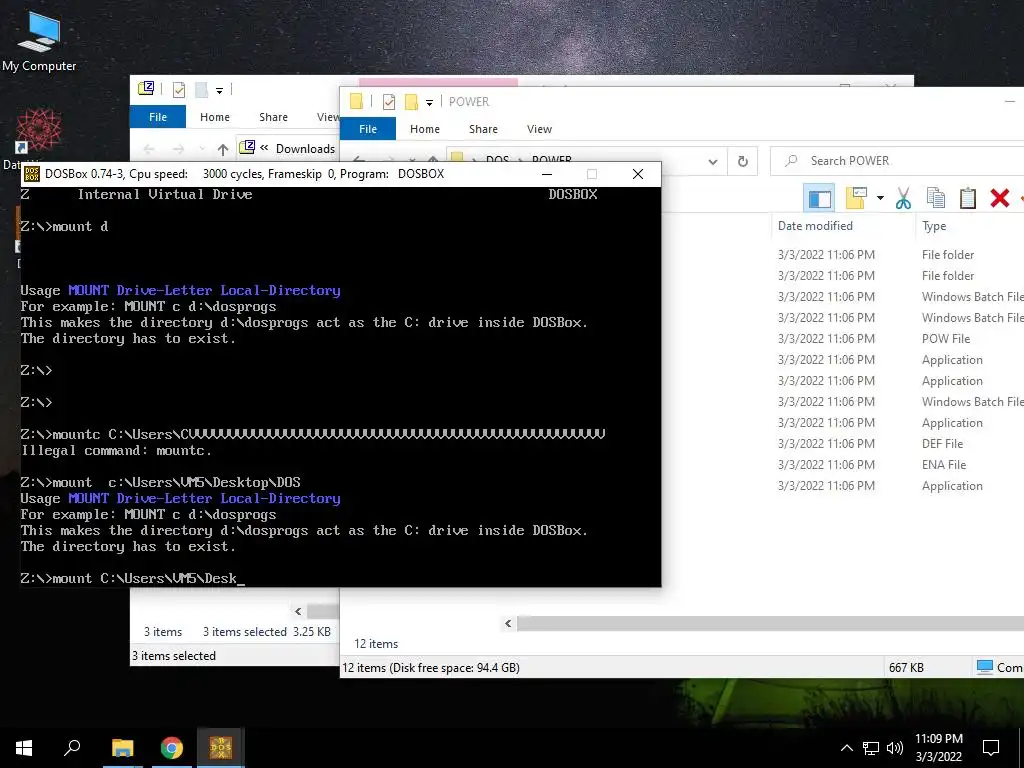The width and height of the screenshot is (1024, 768).
Task: Click the DOSBox title bar icon
Action: point(31,174)
